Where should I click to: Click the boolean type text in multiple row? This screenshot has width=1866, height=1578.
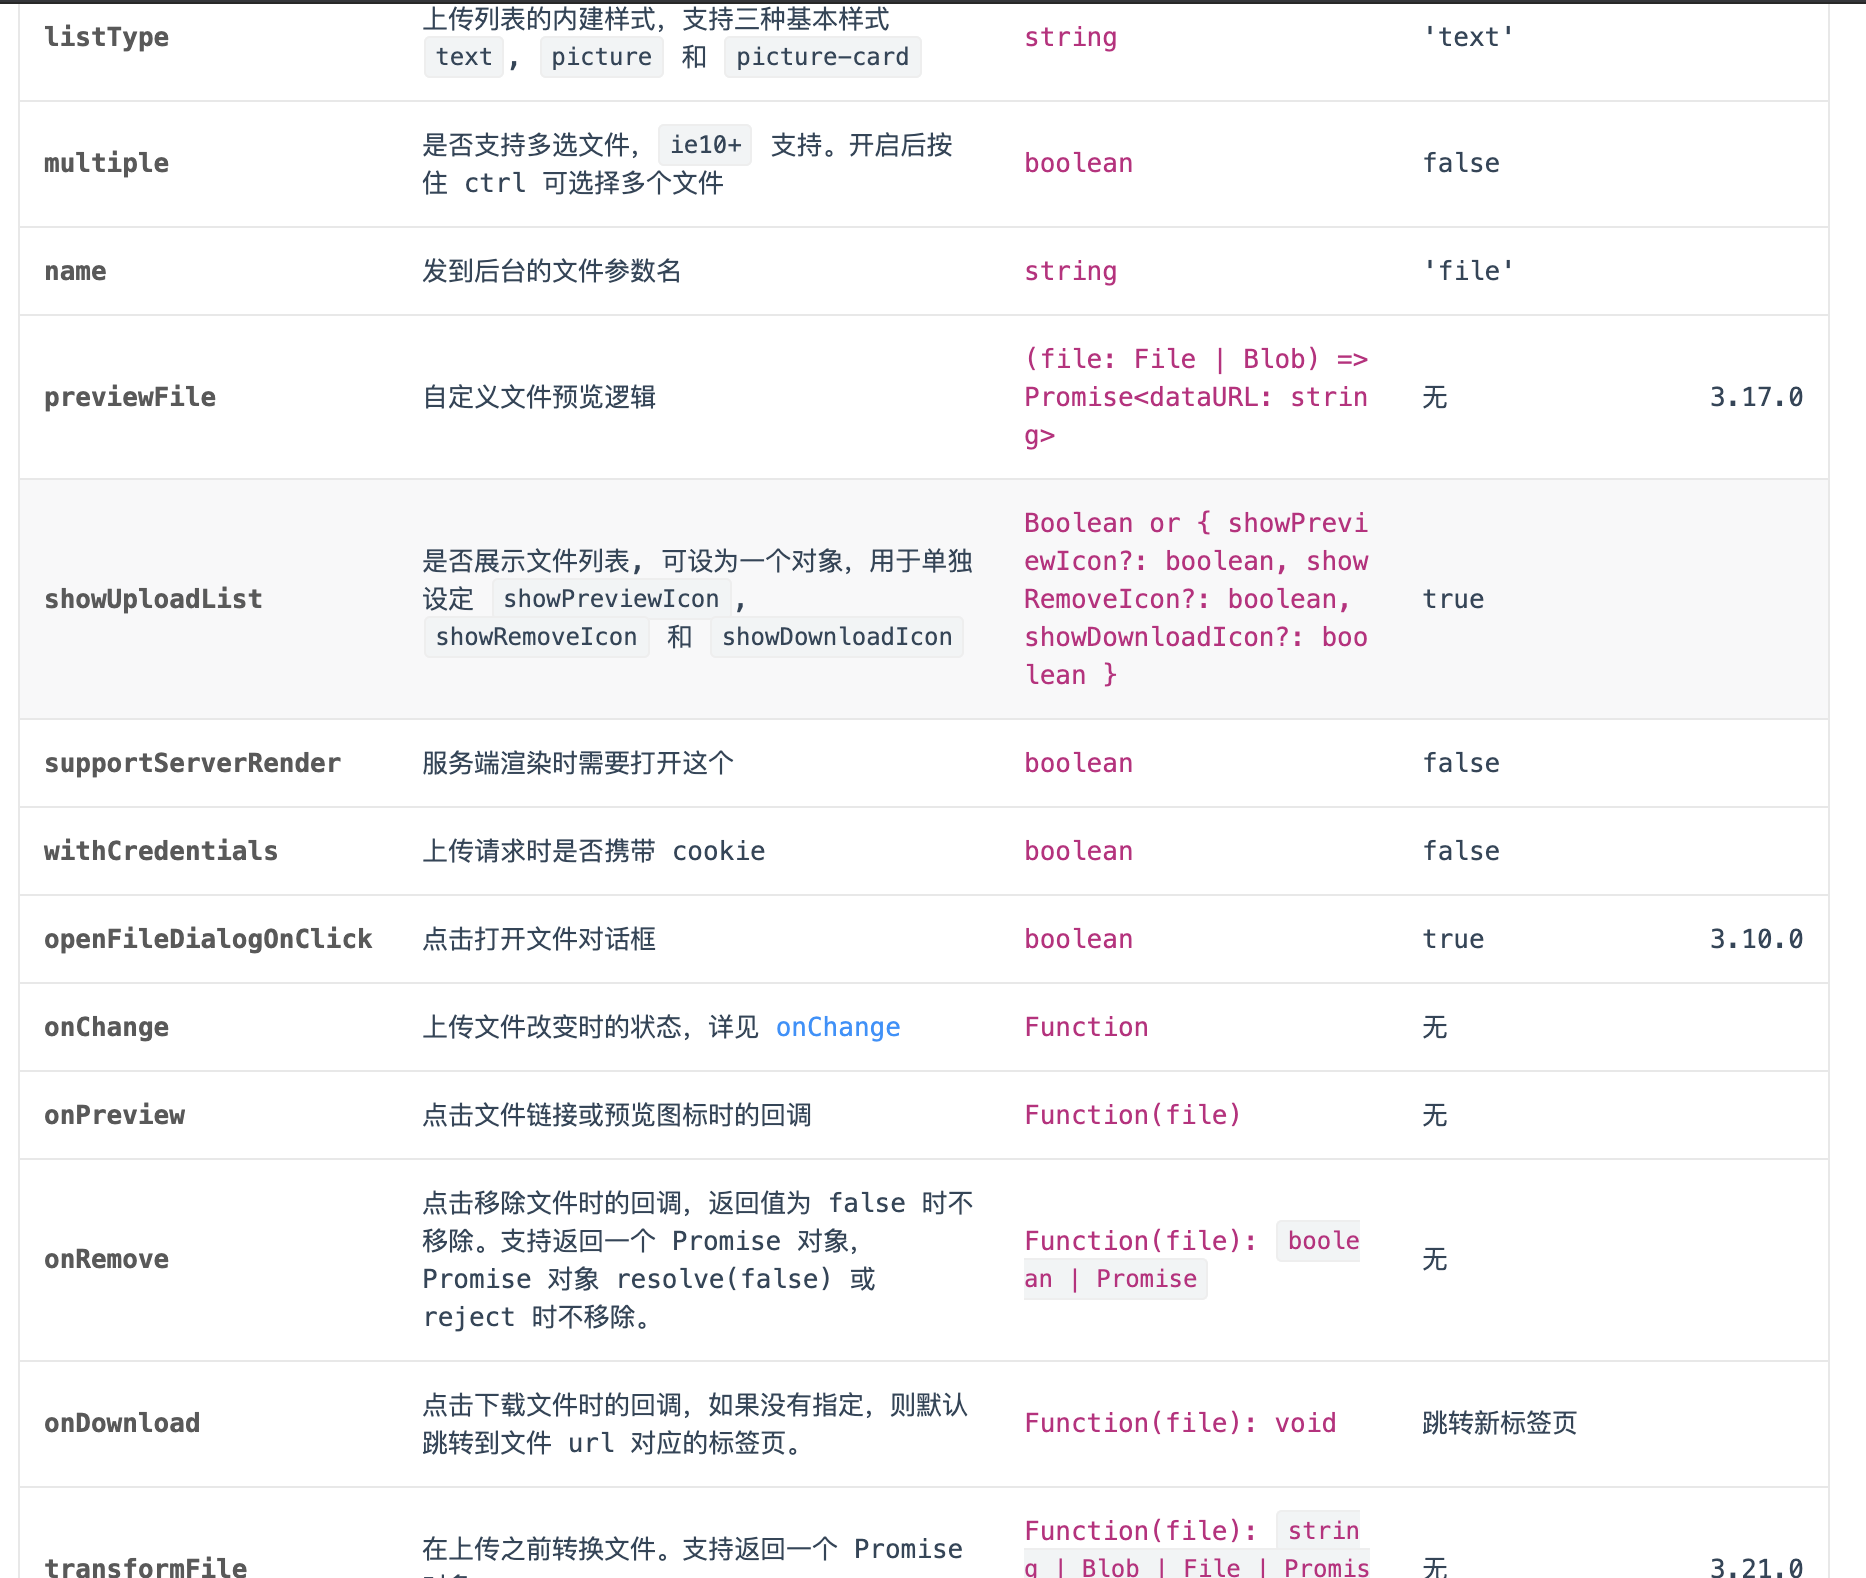[1078, 162]
